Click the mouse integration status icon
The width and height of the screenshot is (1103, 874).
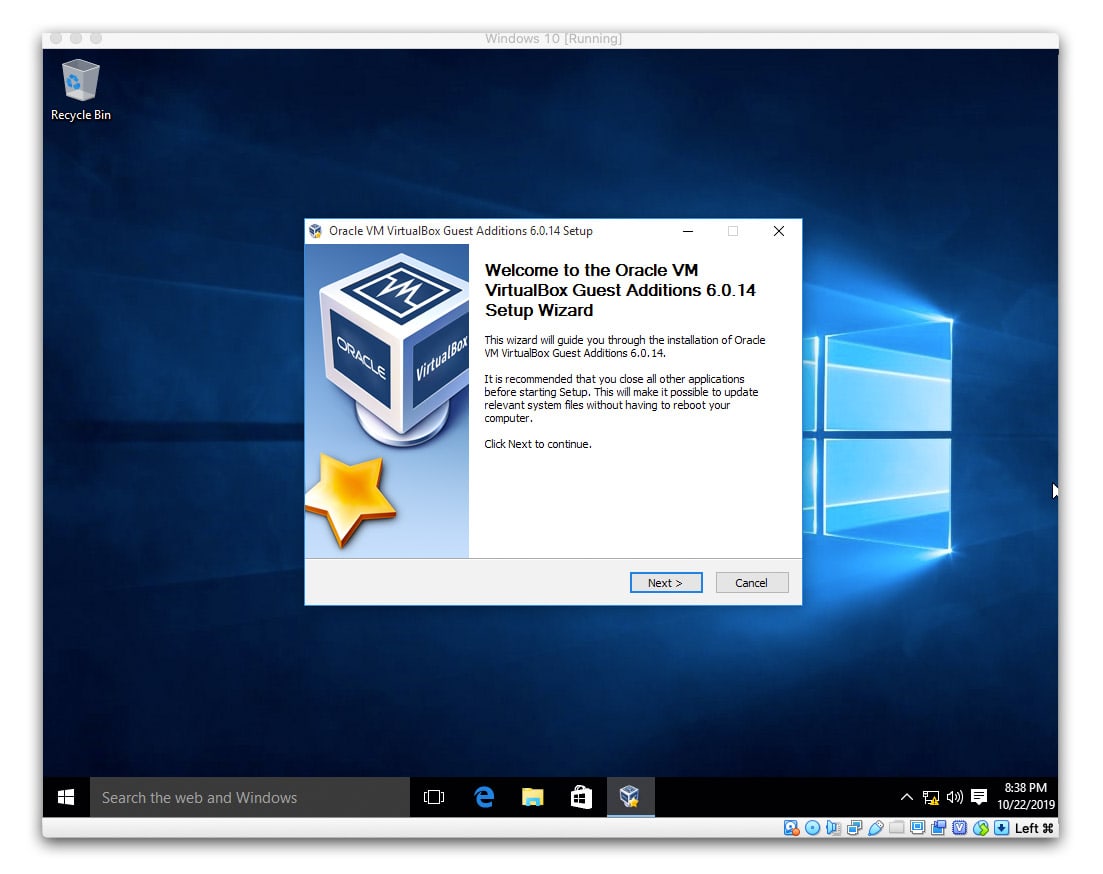(979, 828)
